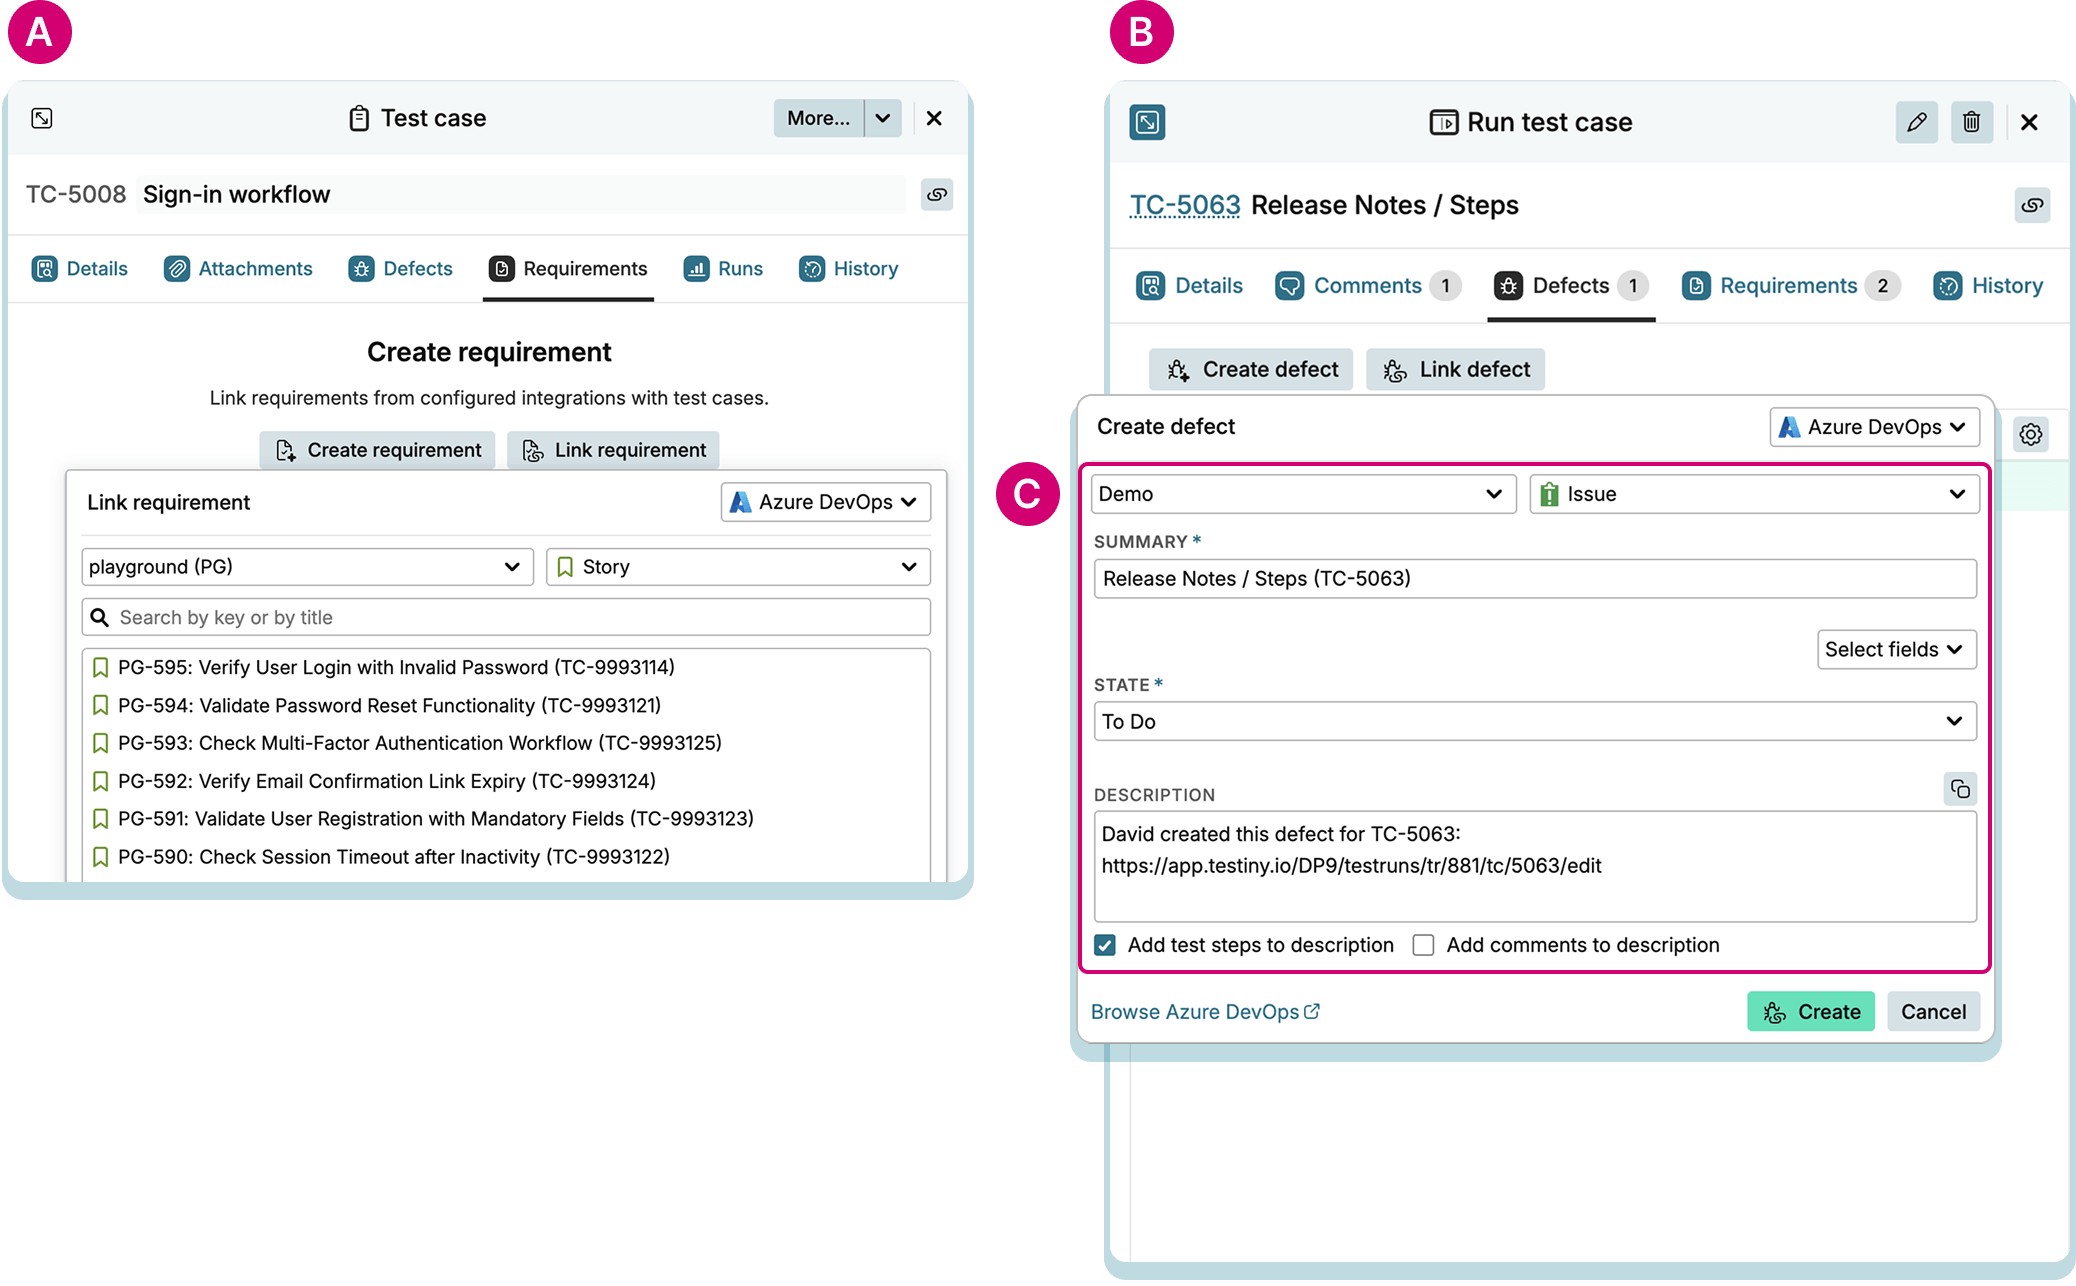This screenshot has width=2076, height=1286.
Task: Click the delete trash icon in Run test case header
Action: click(1971, 122)
